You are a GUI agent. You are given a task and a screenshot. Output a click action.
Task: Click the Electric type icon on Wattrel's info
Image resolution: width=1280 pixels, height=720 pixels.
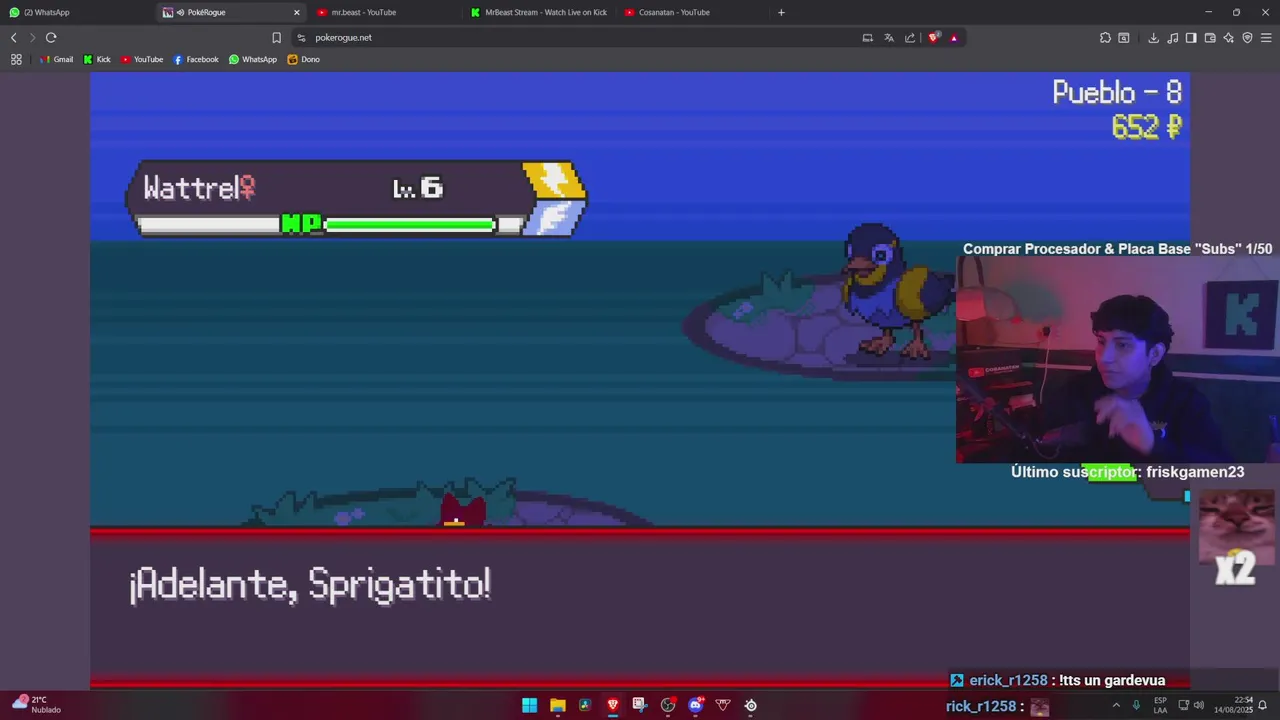tap(553, 181)
